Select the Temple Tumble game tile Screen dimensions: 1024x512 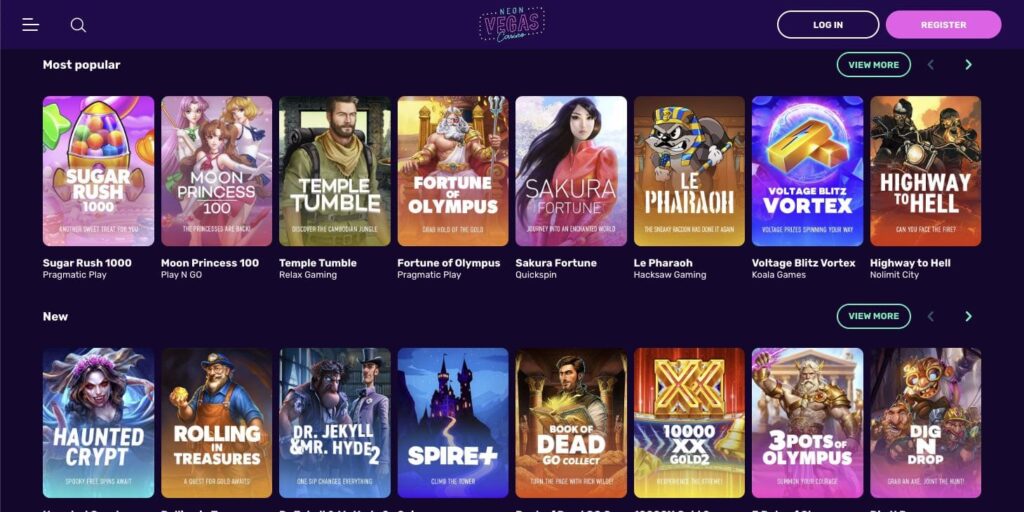click(x=335, y=171)
